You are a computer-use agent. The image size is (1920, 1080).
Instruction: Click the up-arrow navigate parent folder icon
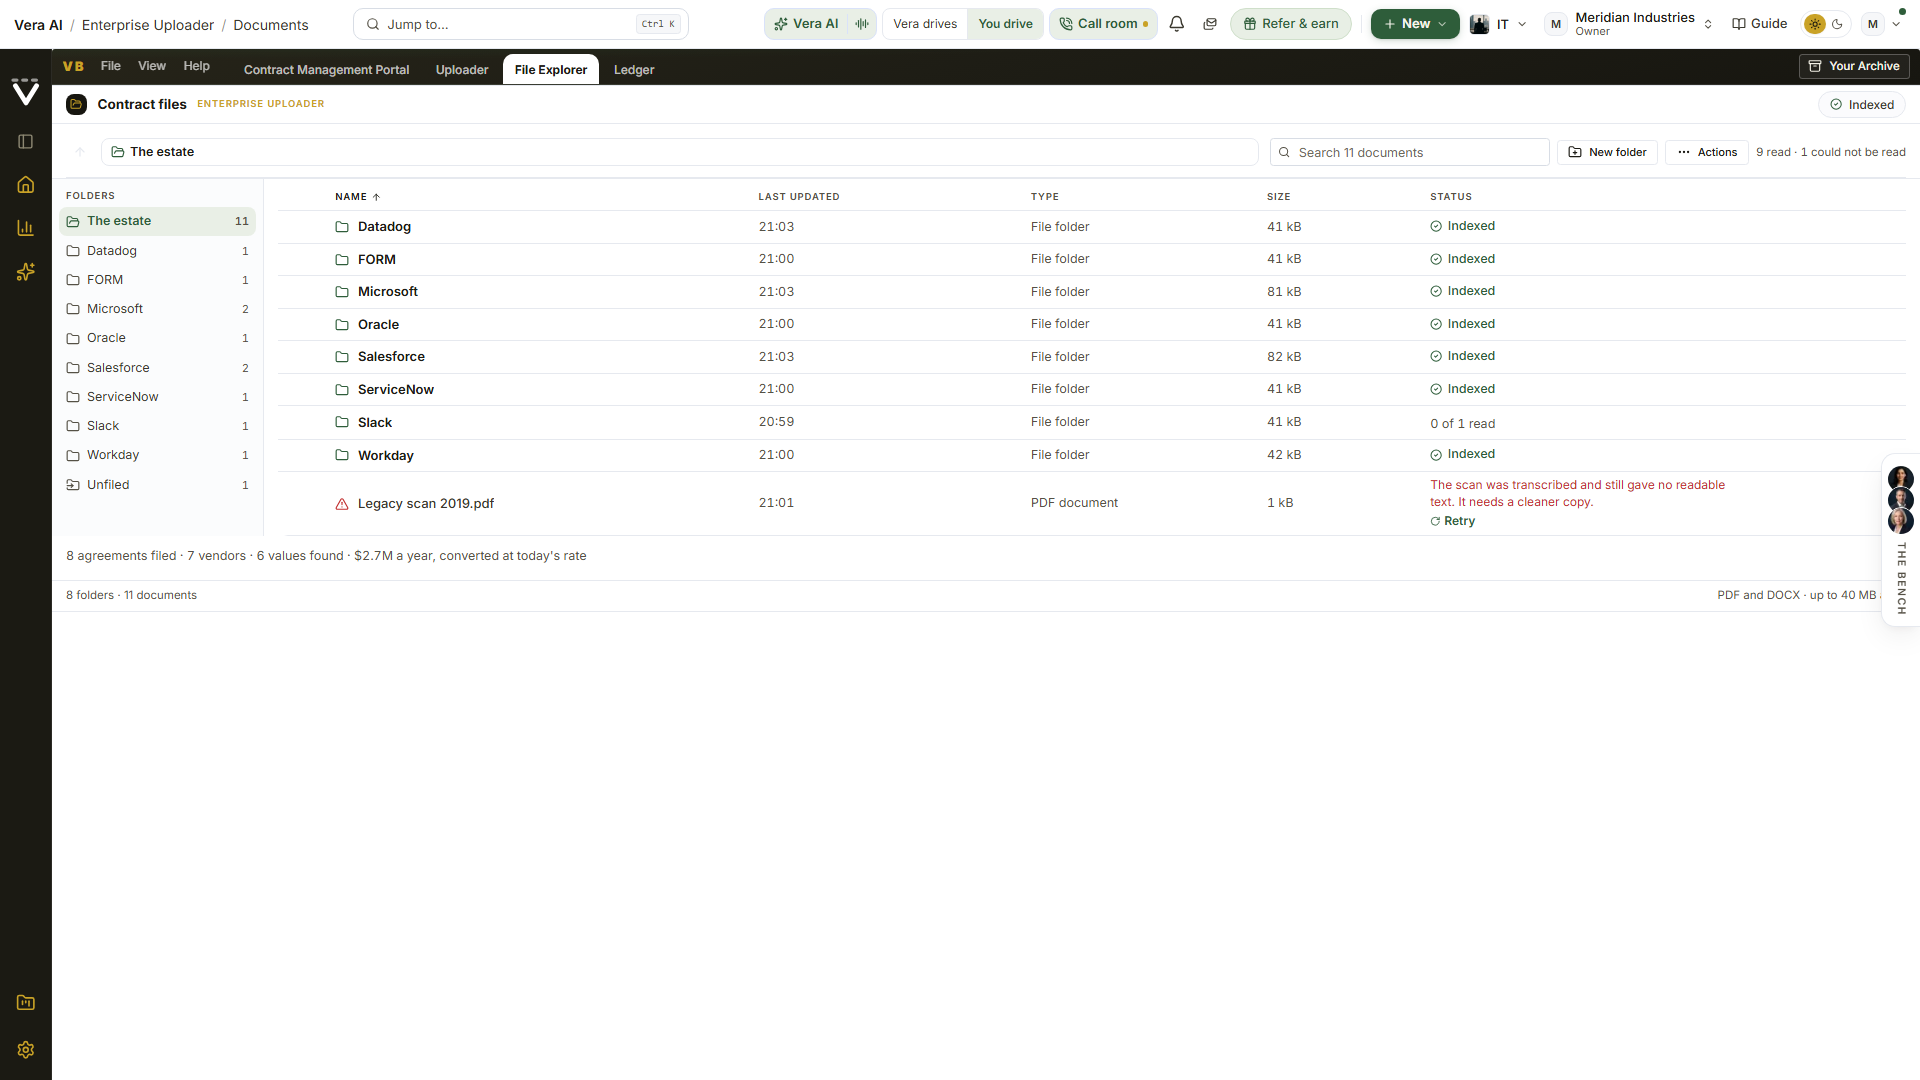point(80,152)
